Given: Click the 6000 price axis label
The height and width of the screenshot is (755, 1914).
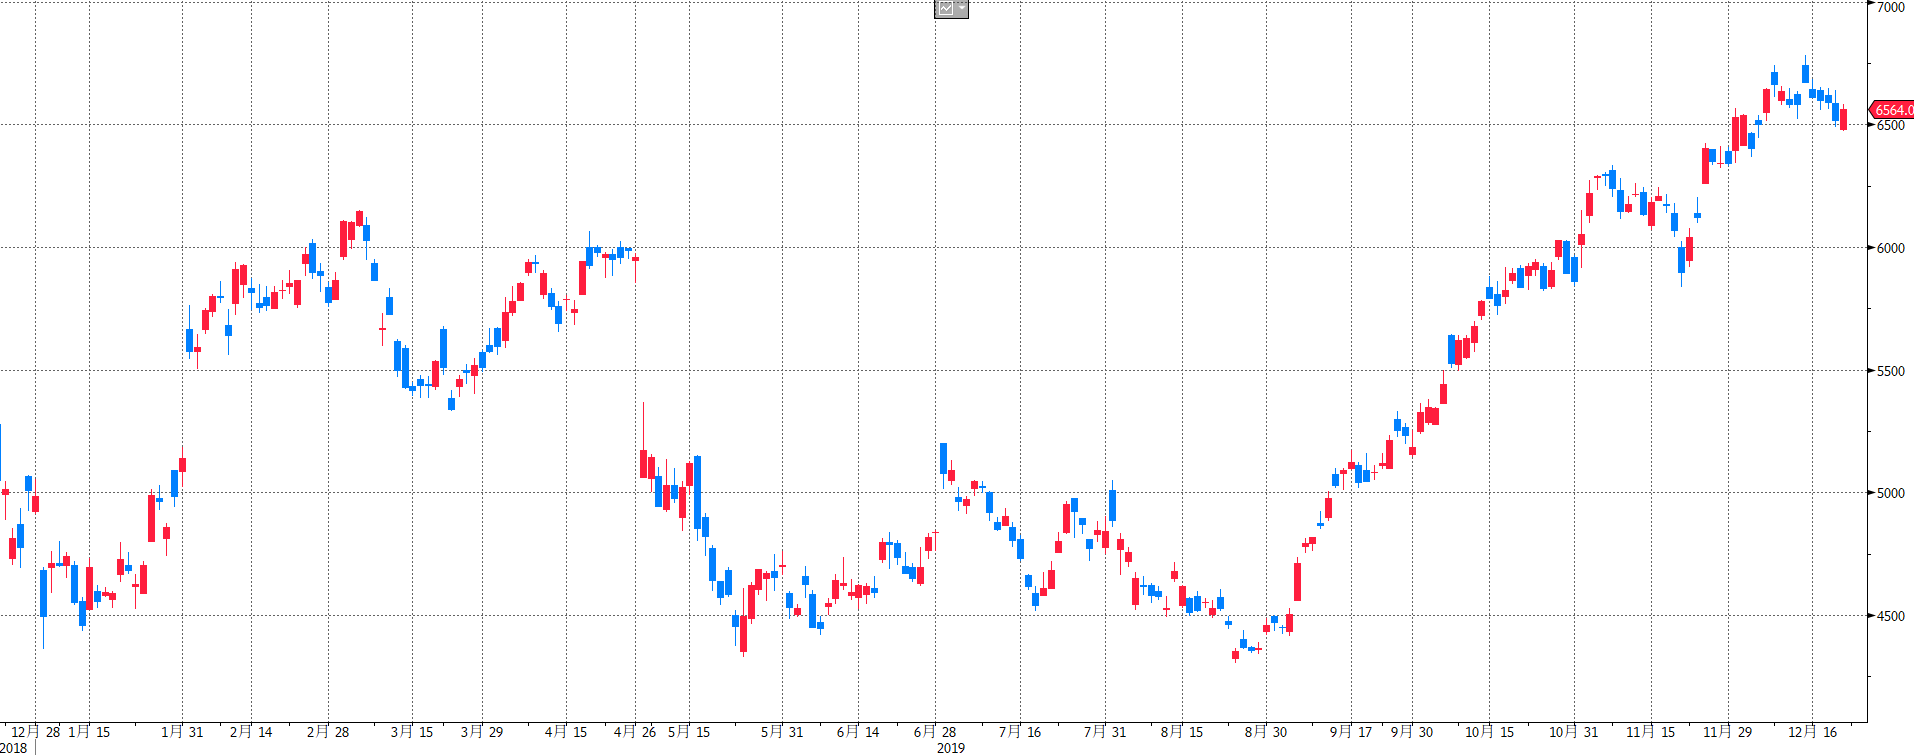Looking at the screenshot, I should (1890, 248).
